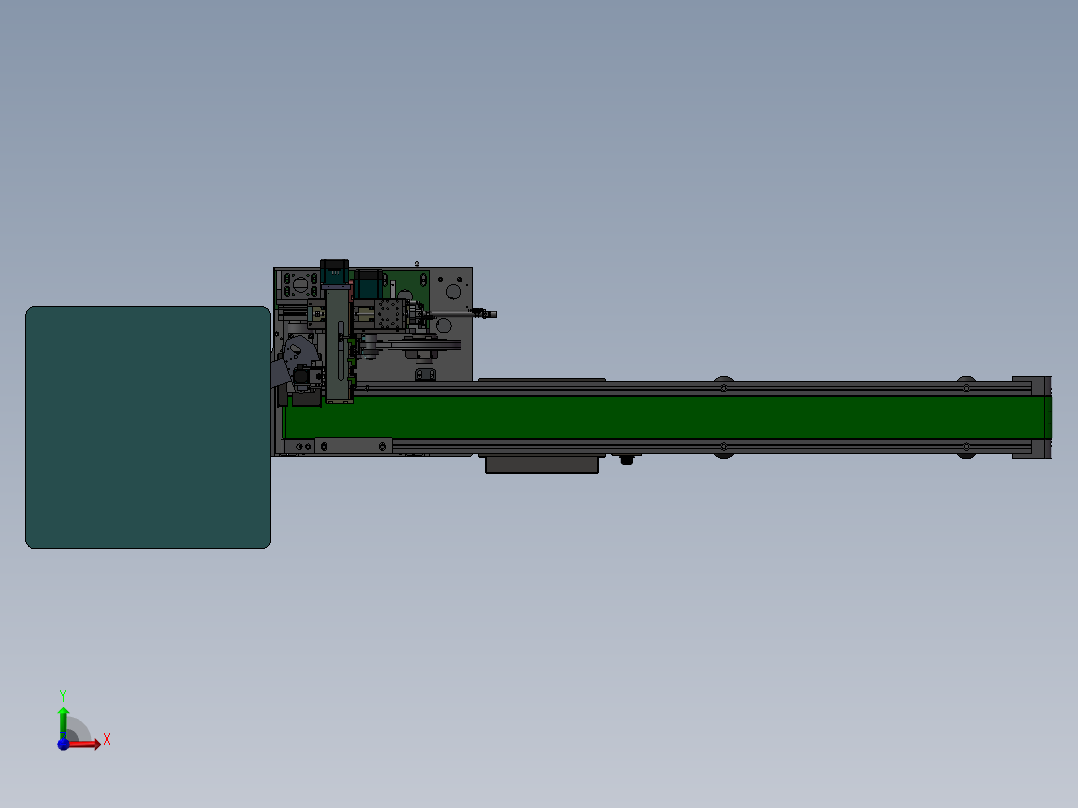This screenshot has height=808, width=1078.
Task: Select the green conveyor belt surface
Action: click(666, 417)
